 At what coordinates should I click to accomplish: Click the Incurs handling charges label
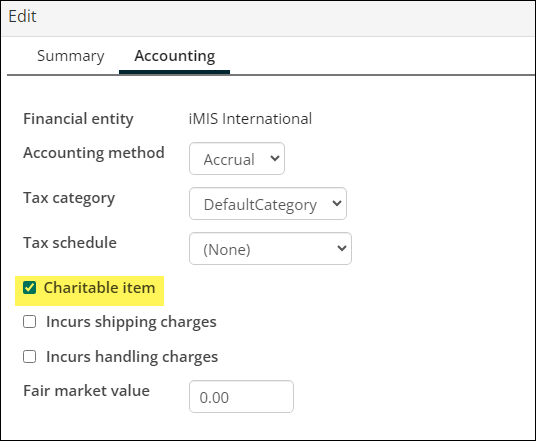coord(132,357)
